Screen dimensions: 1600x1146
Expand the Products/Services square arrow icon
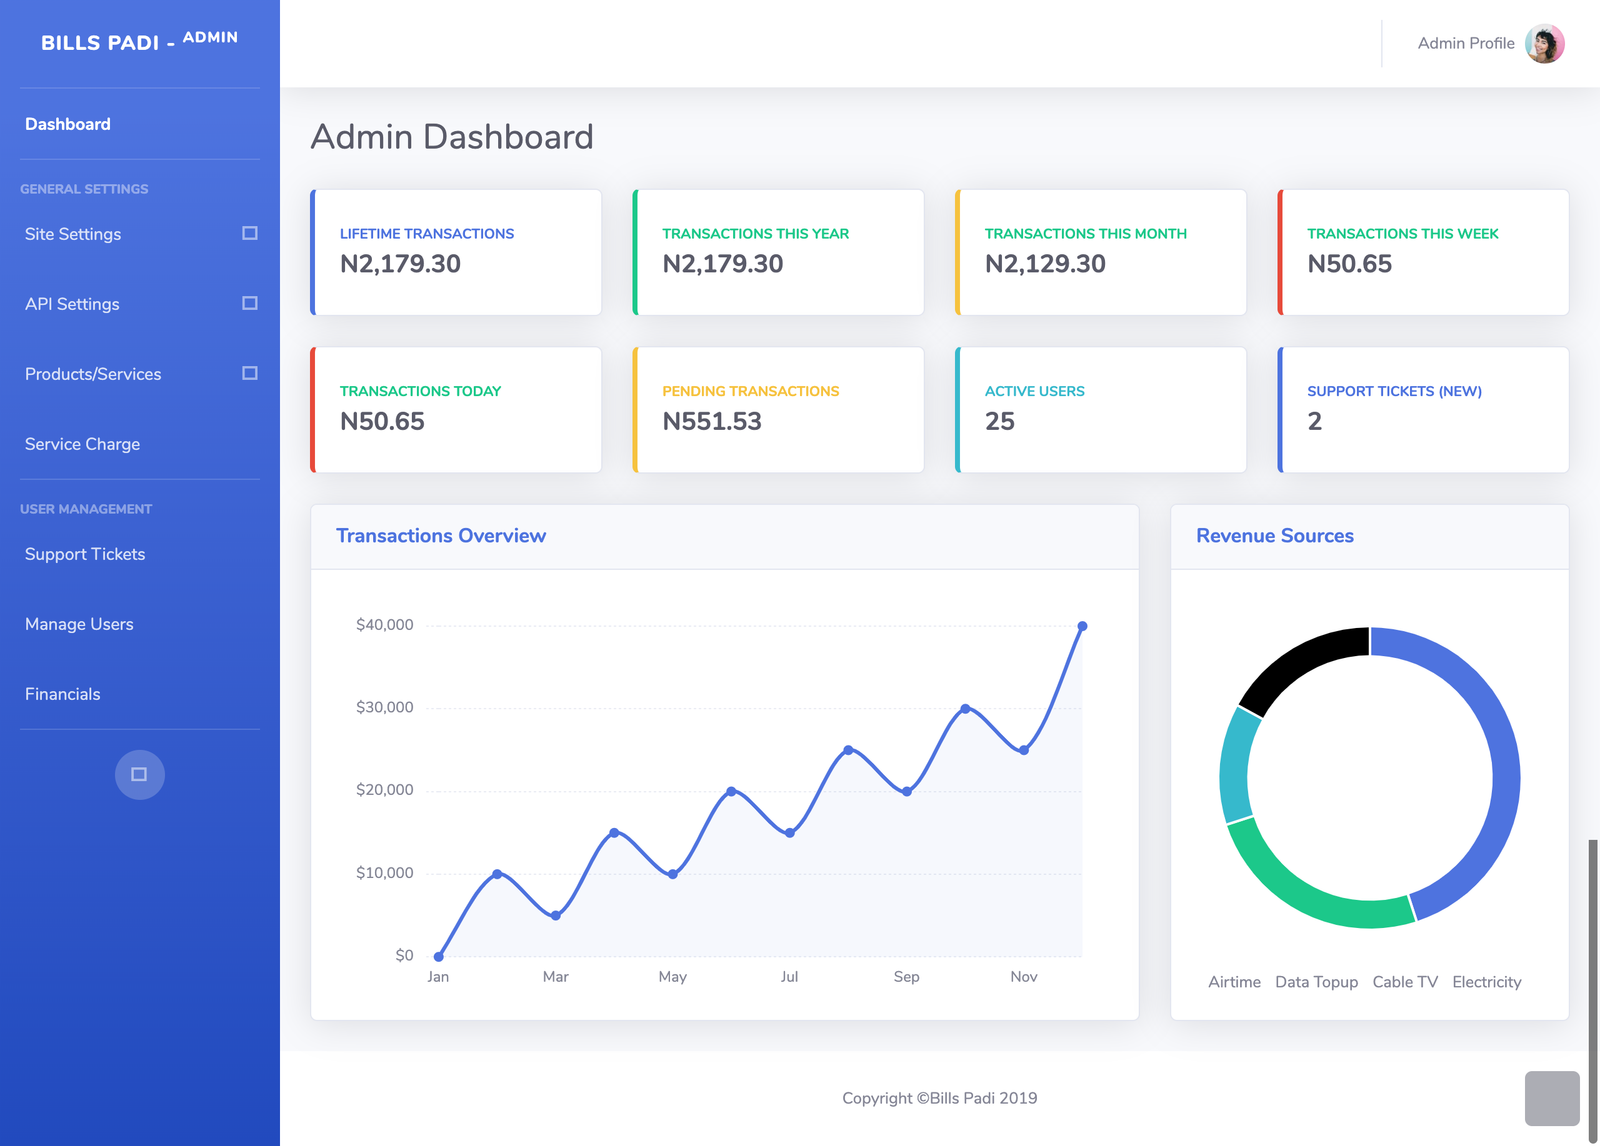click(x=250, y=373)
